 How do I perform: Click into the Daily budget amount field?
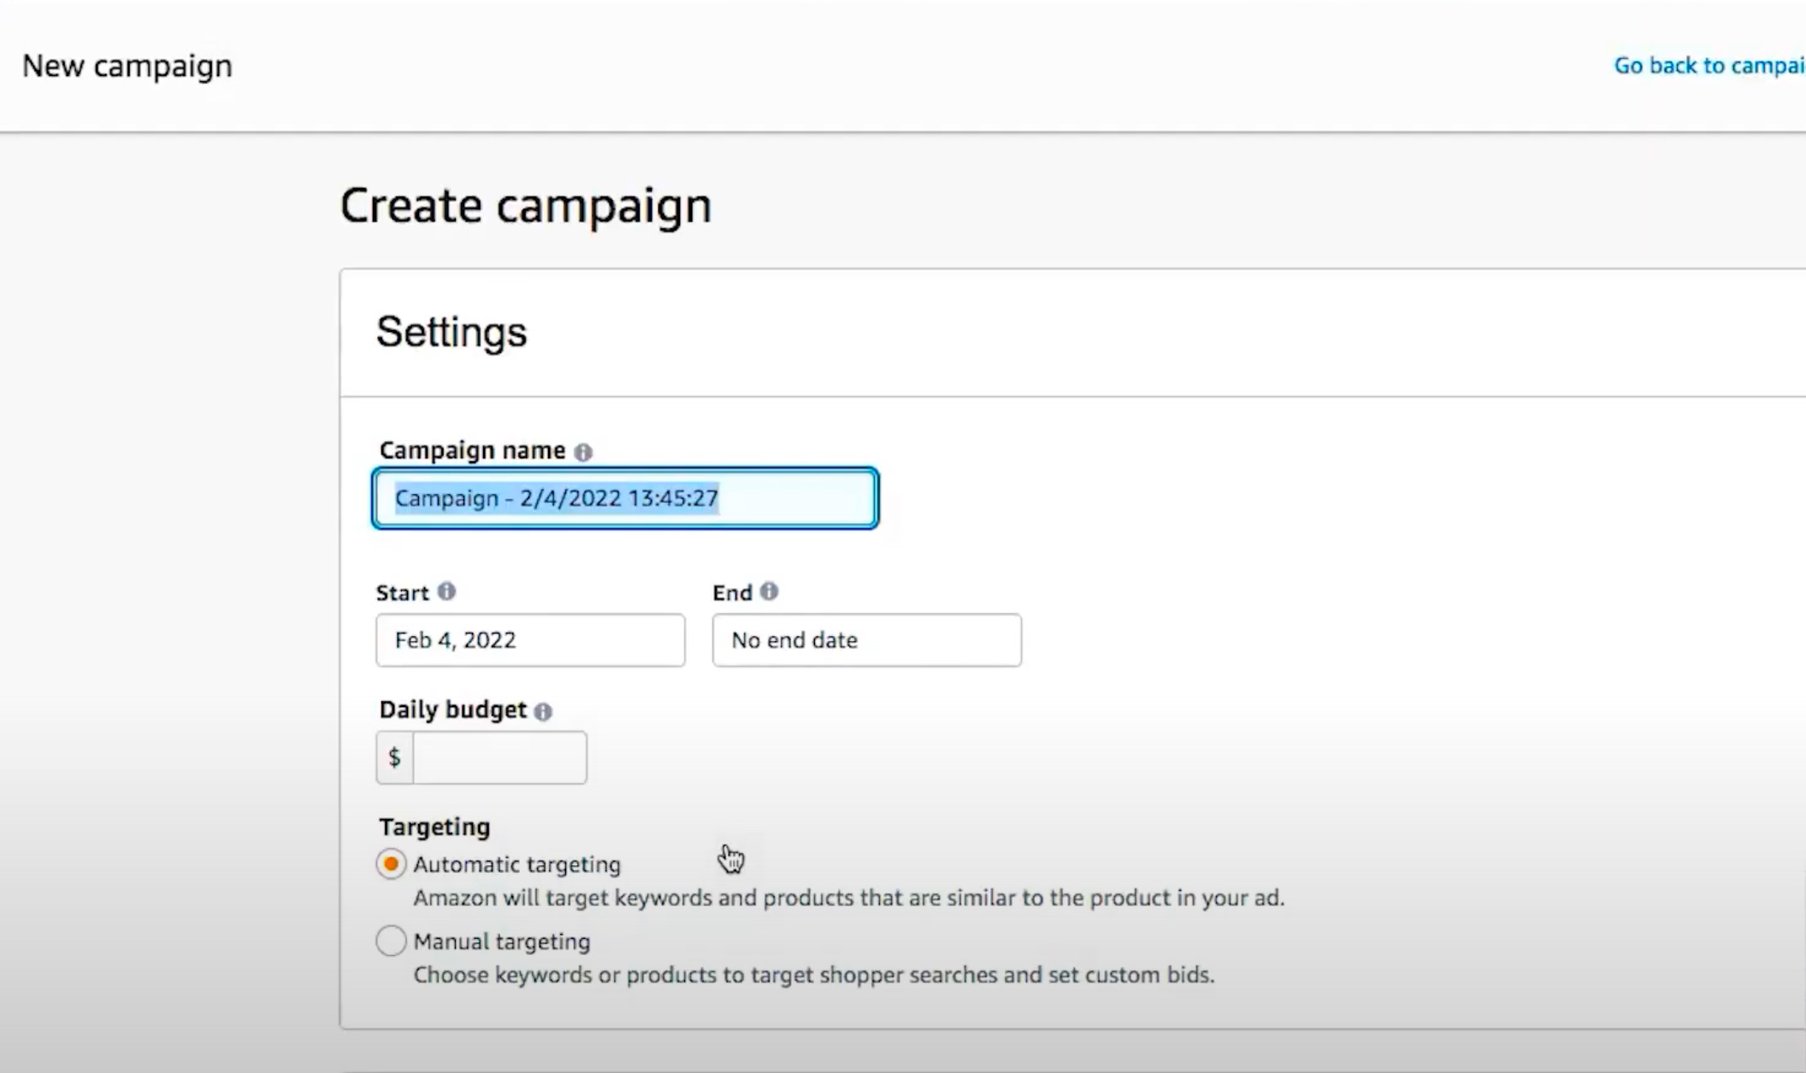click(x=499, y=758)
